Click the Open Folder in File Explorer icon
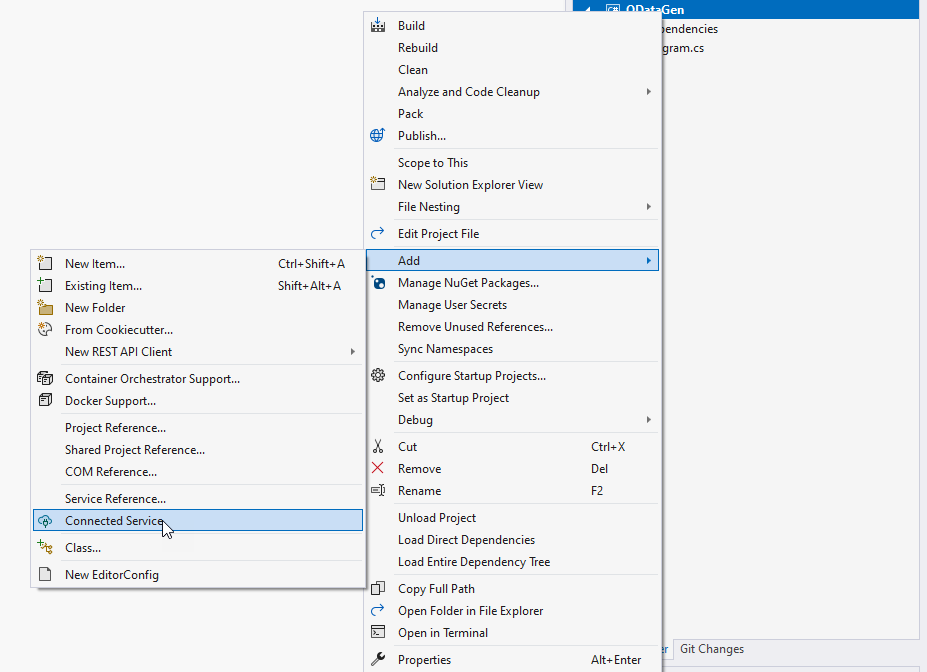This screenshot has height=672, width=927. tap(378, 610)
